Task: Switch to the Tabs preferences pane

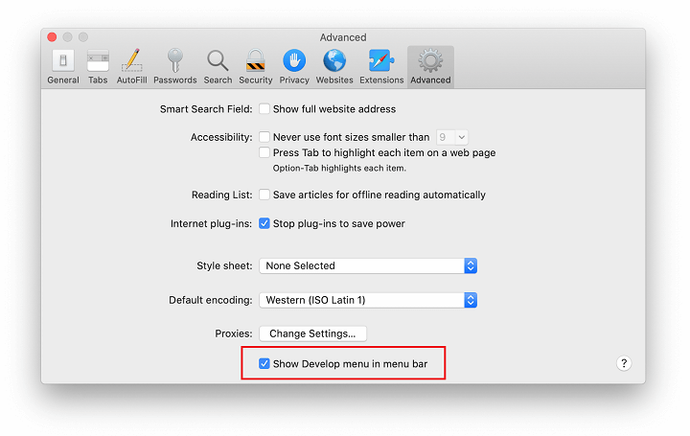Action: pyautogui.click(x=98, y=66)
